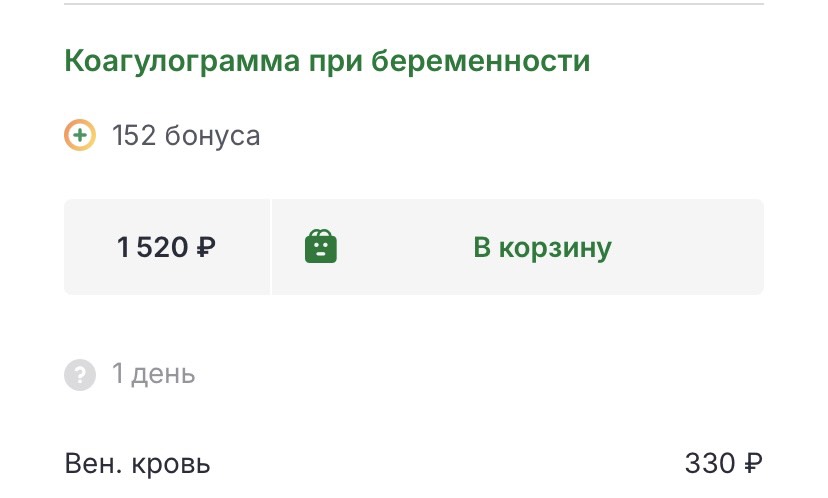Screen dimensions: 828x498
Task: Click the word день next to question icon
Action: pos(163,375)
